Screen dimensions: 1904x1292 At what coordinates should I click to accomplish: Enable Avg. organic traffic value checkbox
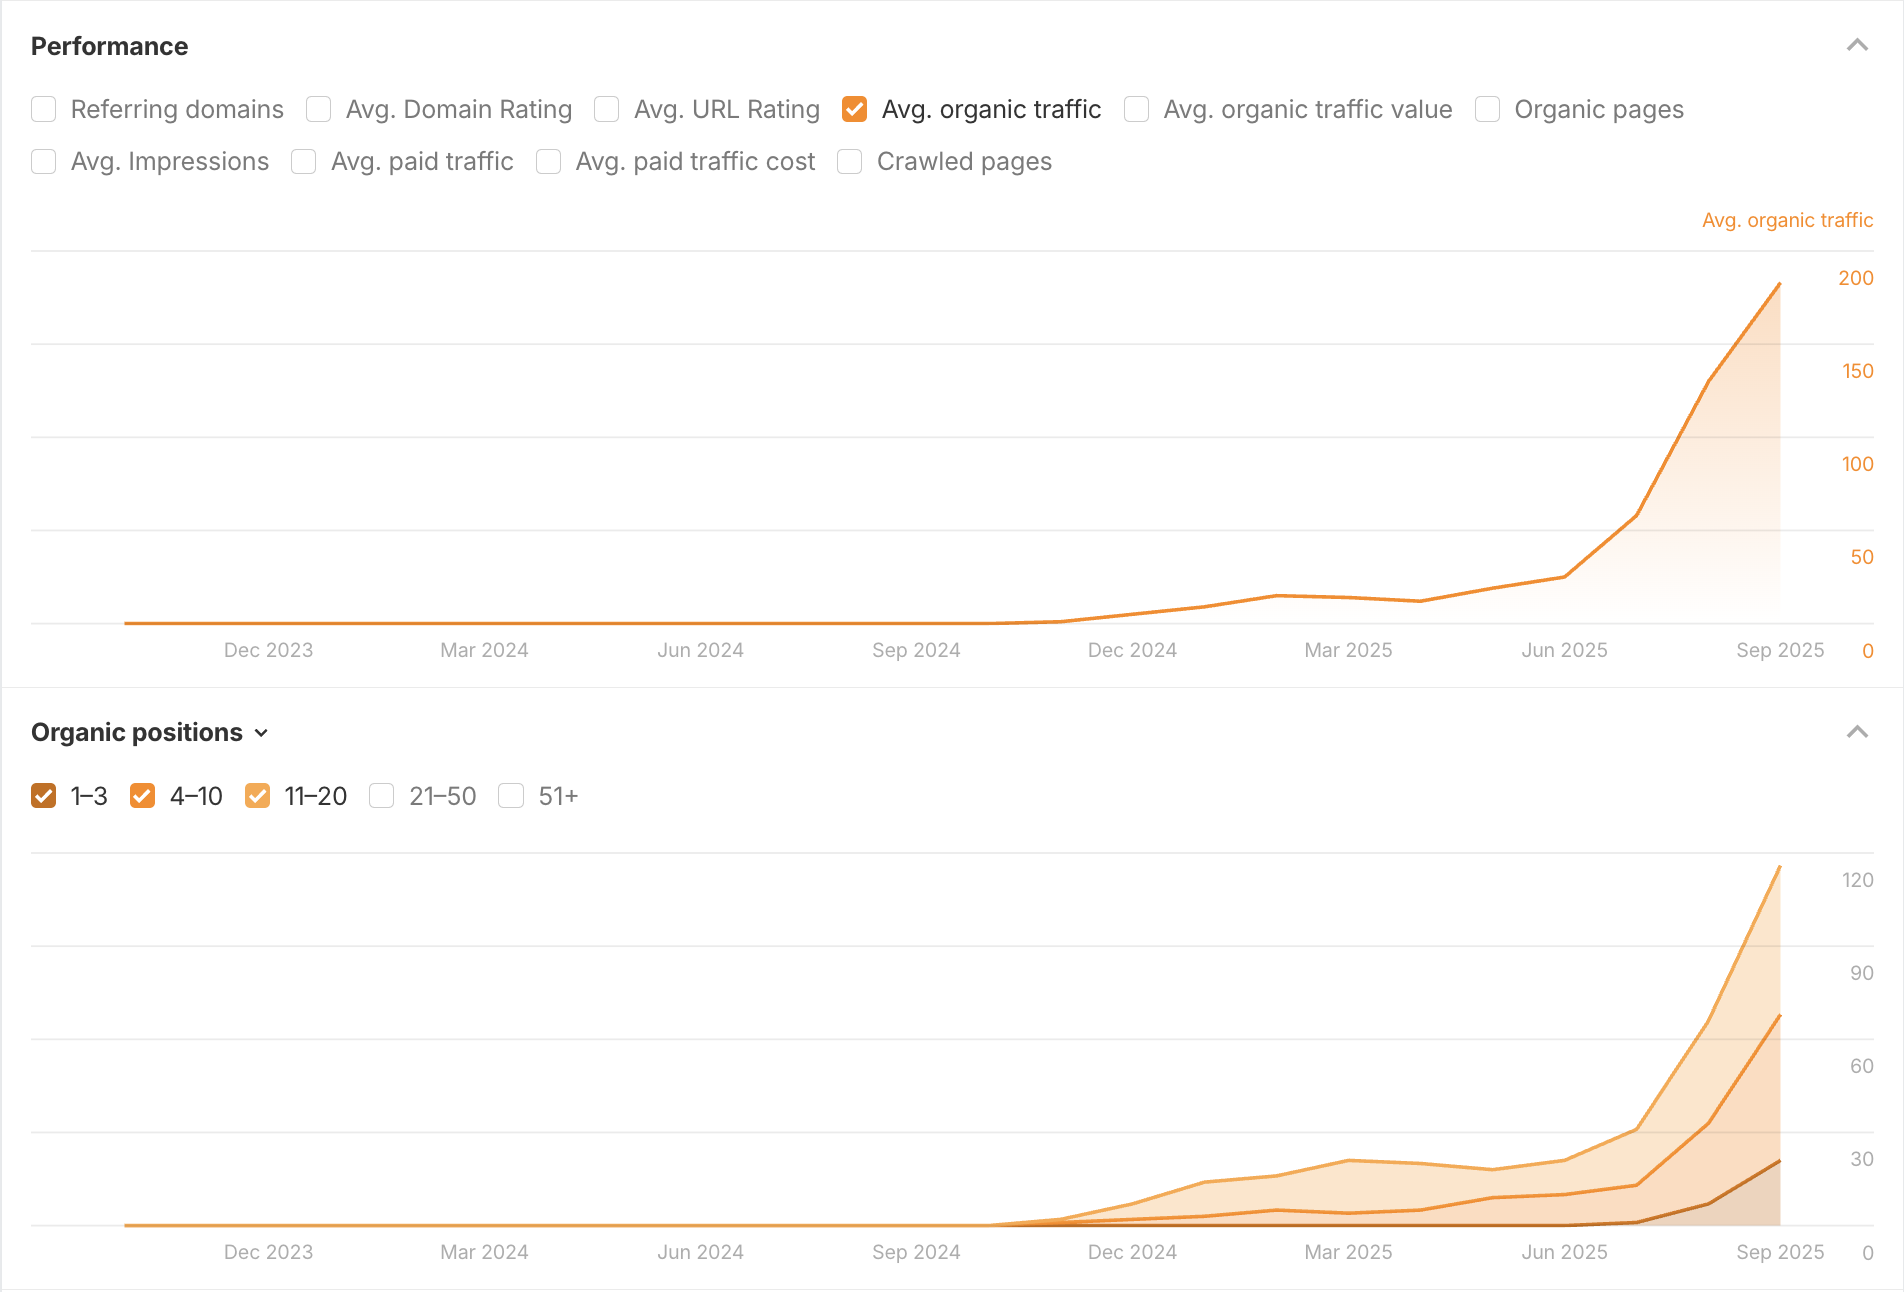[x=1137, y=109]
